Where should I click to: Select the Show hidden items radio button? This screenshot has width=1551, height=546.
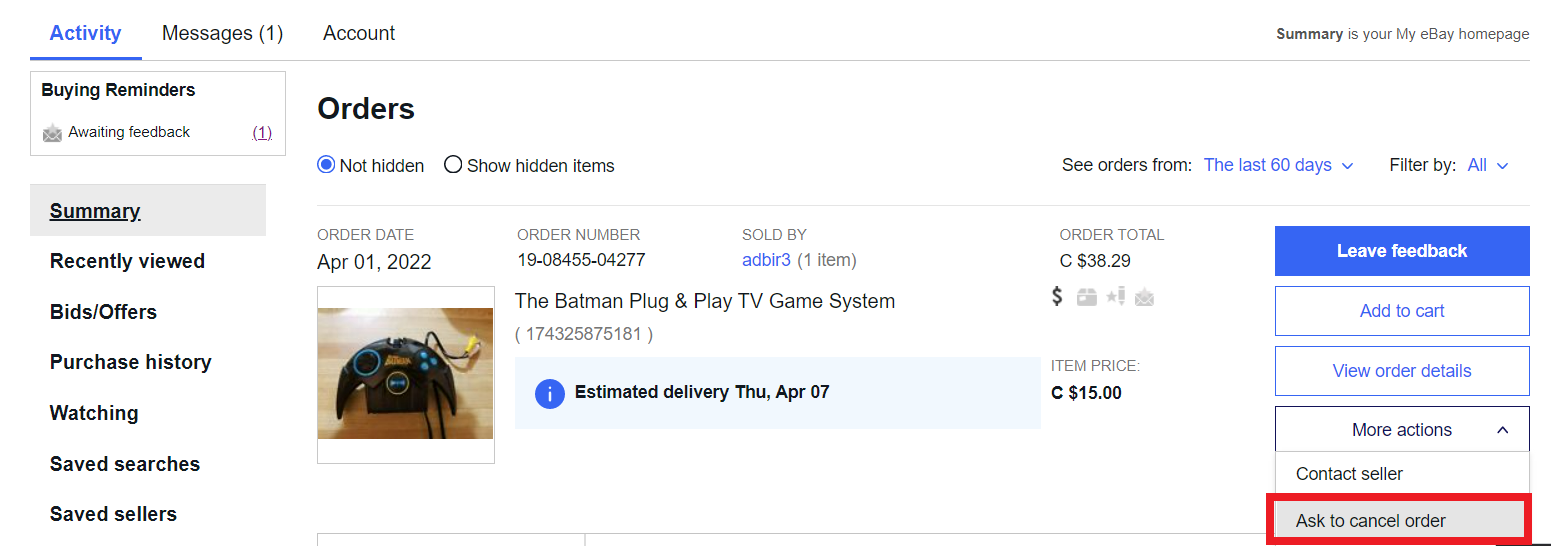pyautogui.click(x=453, y=165)
